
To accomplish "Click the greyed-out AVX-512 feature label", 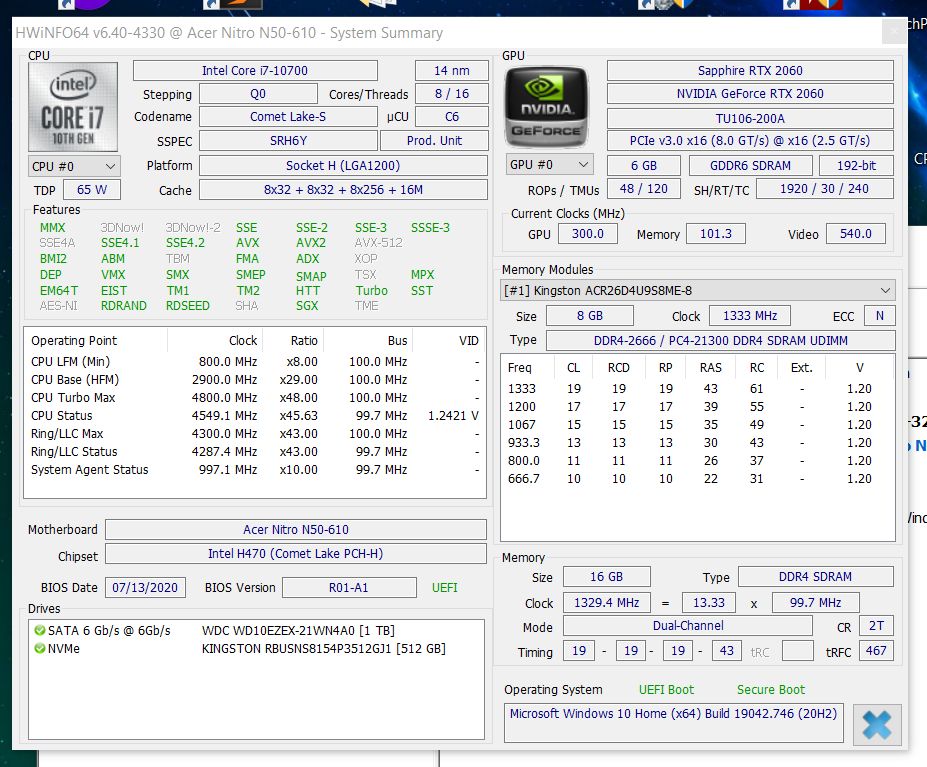I will coord(378,243).
